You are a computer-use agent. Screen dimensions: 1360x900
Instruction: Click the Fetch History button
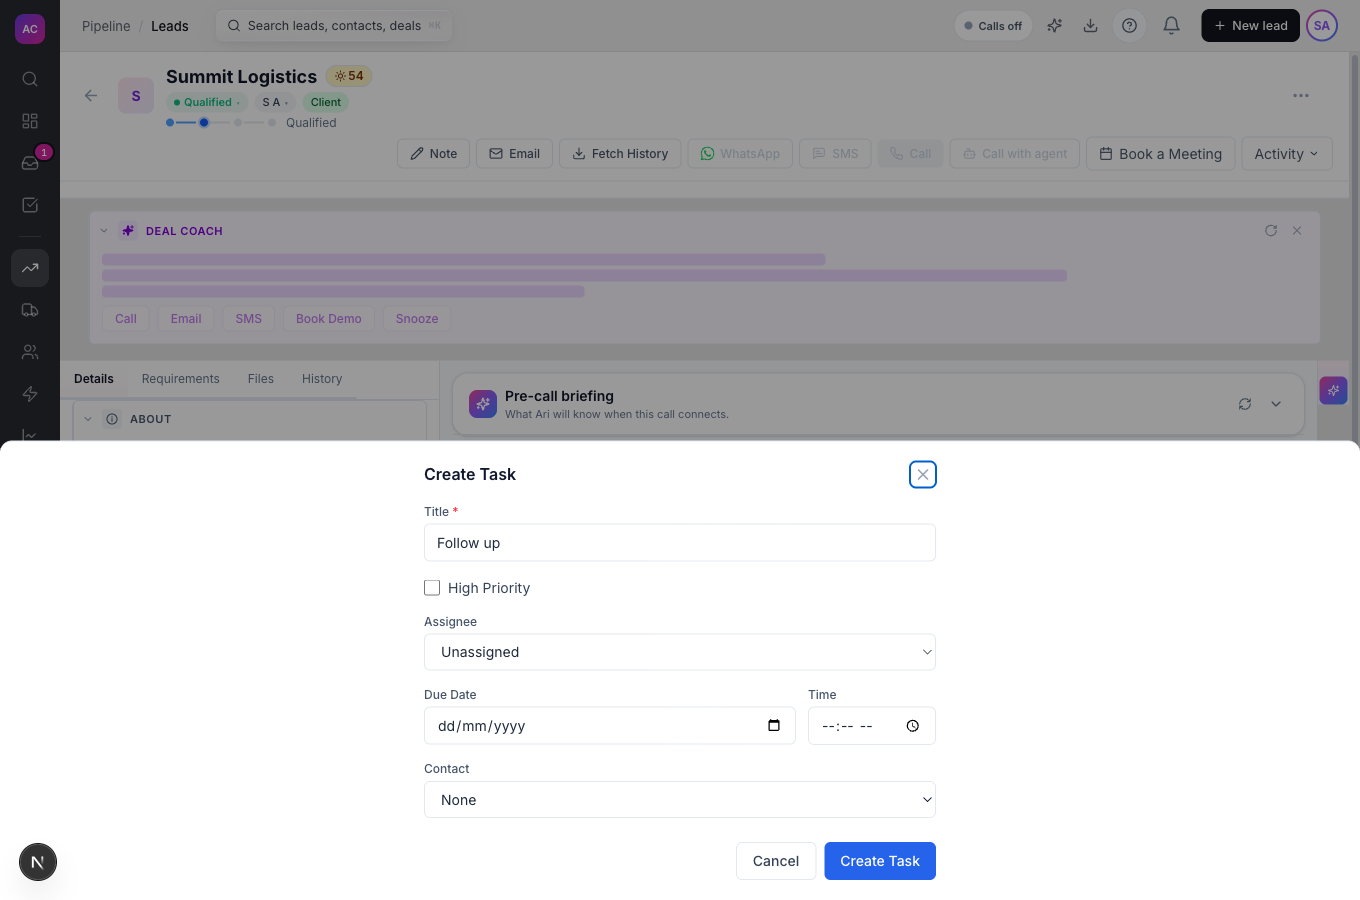tap(620, 154)
